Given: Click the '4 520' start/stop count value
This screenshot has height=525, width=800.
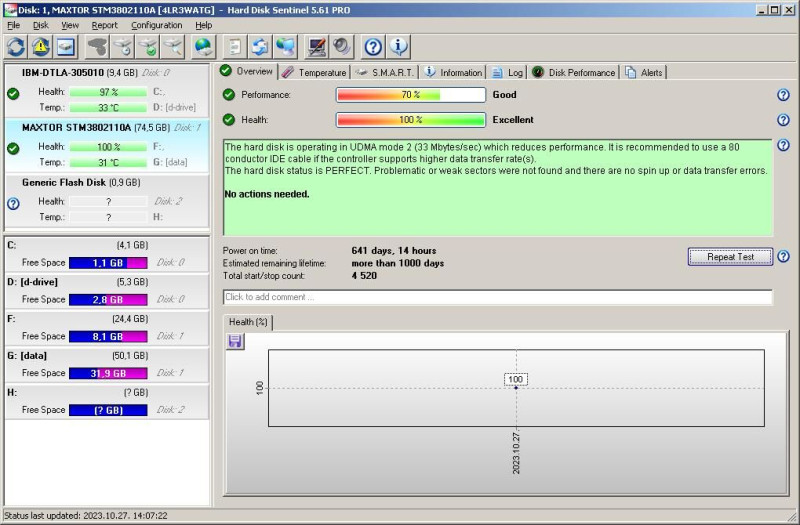Looking at the screenshot, I should (364, 276).
